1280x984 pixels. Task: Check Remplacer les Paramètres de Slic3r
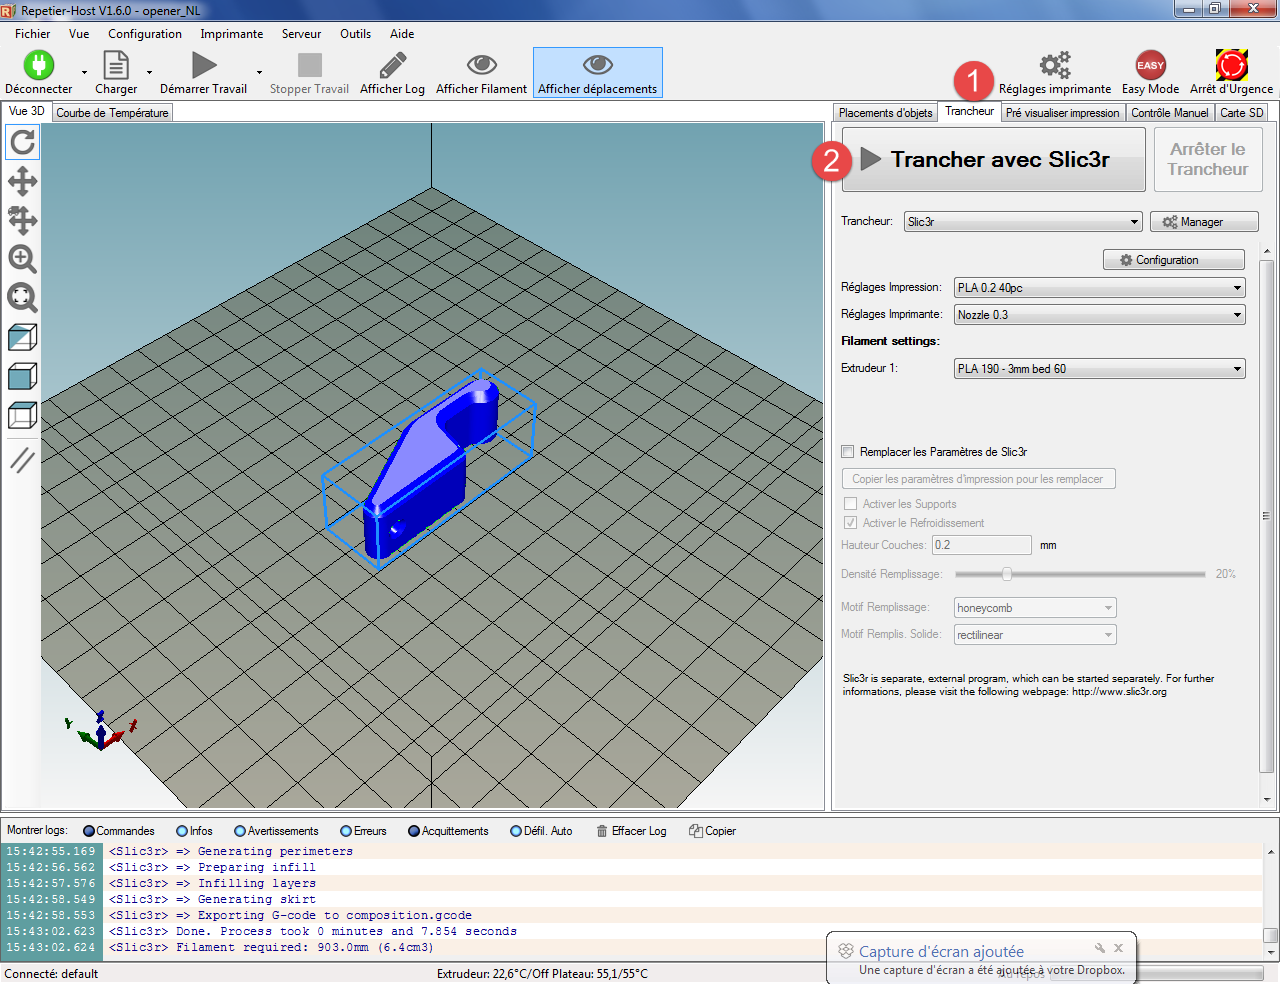[x=848, y=452]
